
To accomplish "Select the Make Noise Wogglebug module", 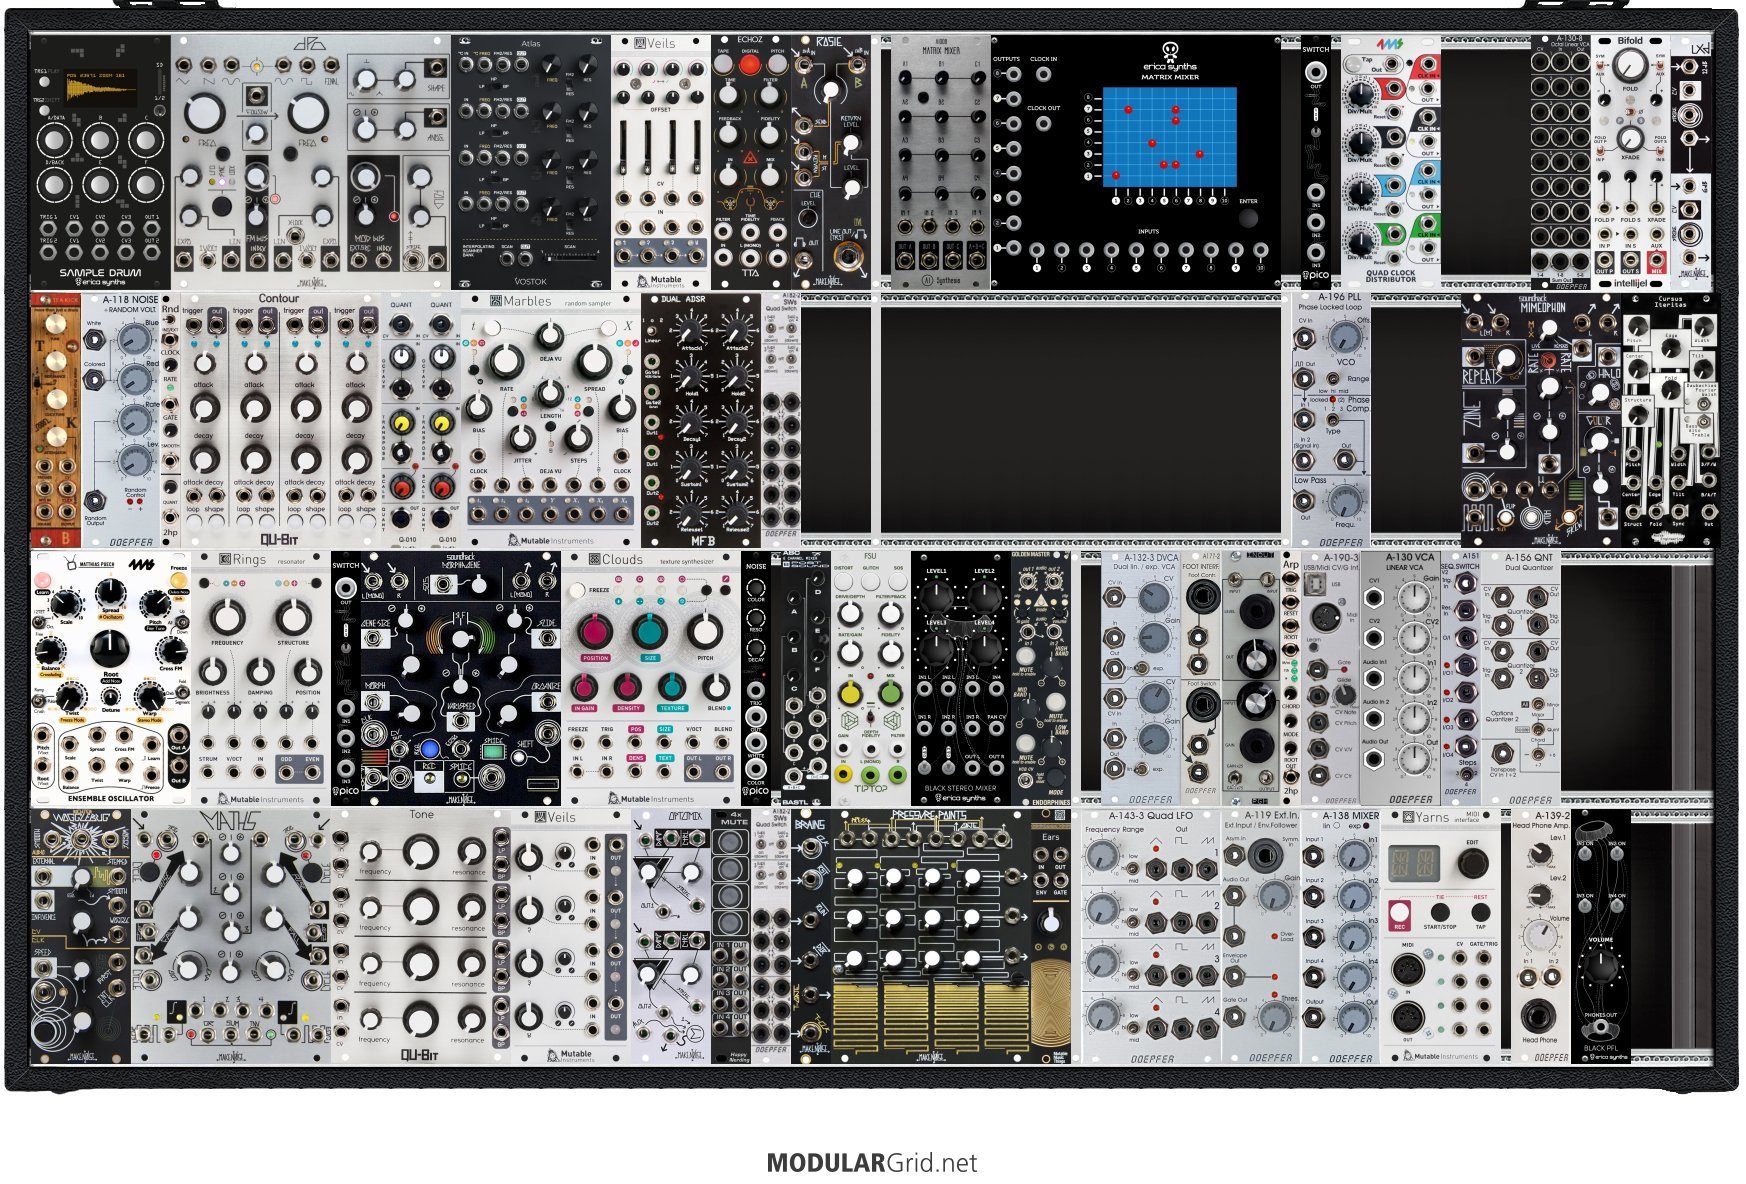I will click(x=81, y=936).
